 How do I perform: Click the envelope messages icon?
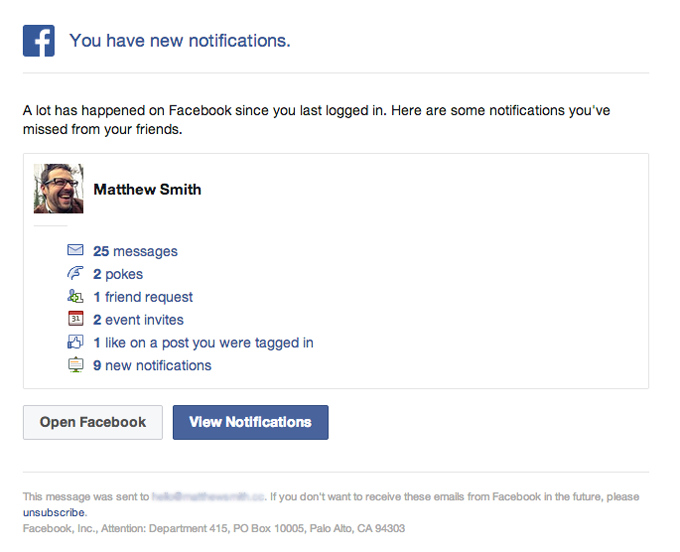click(x=75, y=250)
